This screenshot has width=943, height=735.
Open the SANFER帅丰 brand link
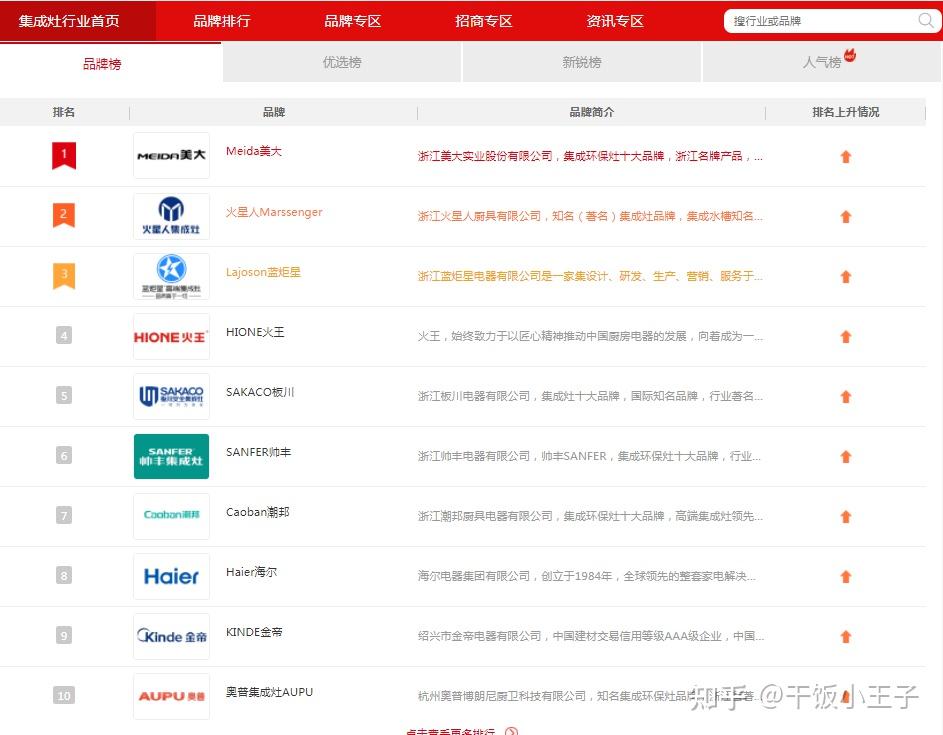point(259,452)
